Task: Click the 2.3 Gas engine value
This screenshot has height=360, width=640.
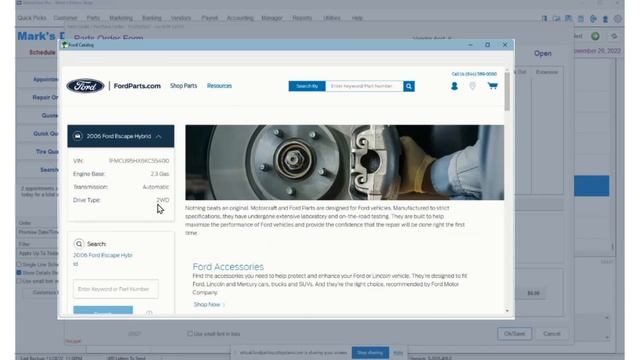Action: pos(160,174)
